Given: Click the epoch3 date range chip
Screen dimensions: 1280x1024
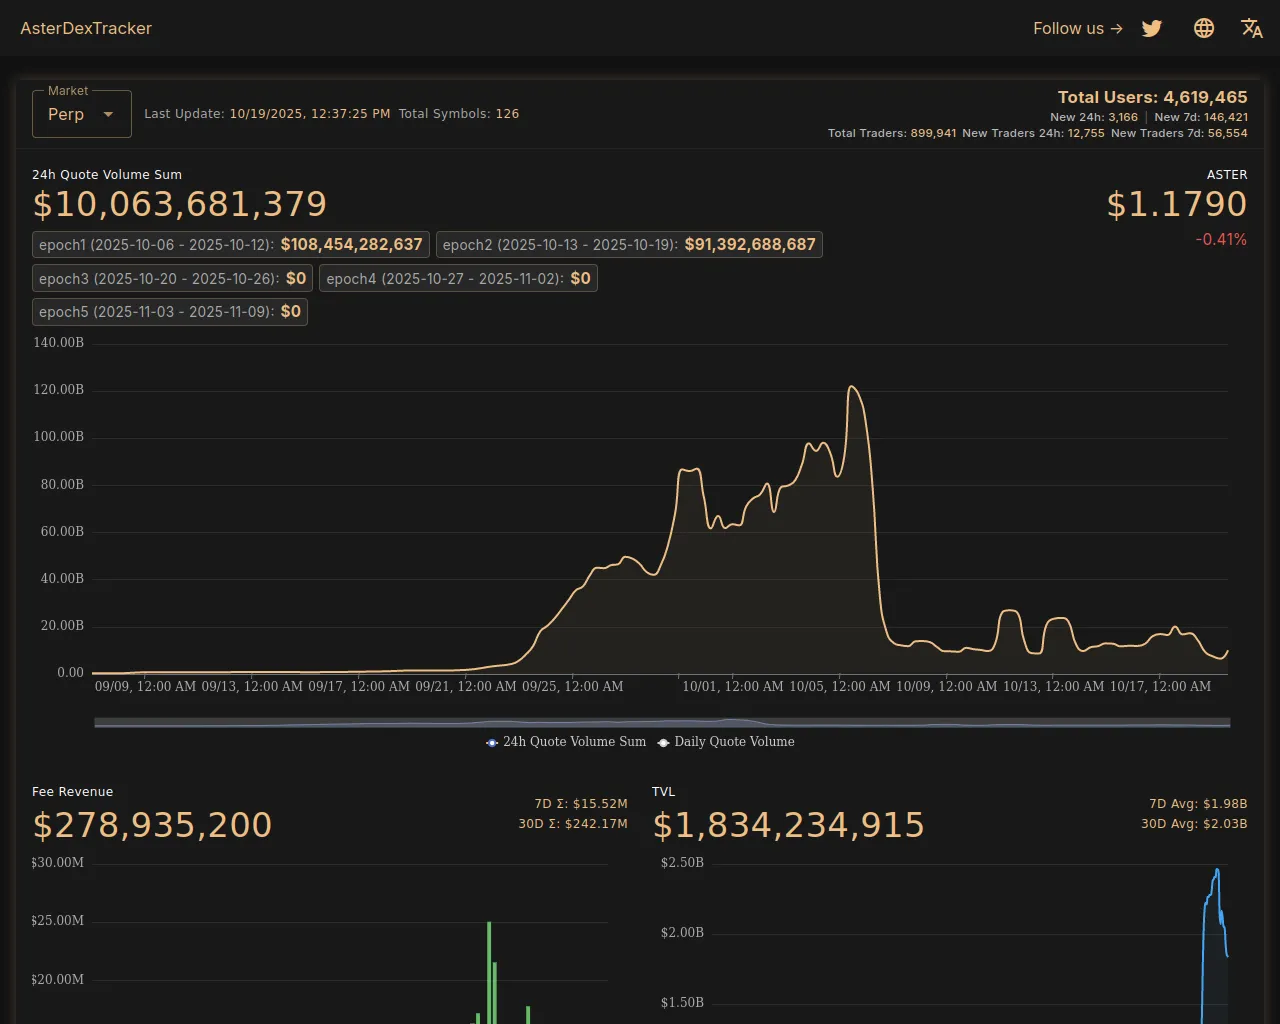Looking at the screenshot, I should pos(172,279).
